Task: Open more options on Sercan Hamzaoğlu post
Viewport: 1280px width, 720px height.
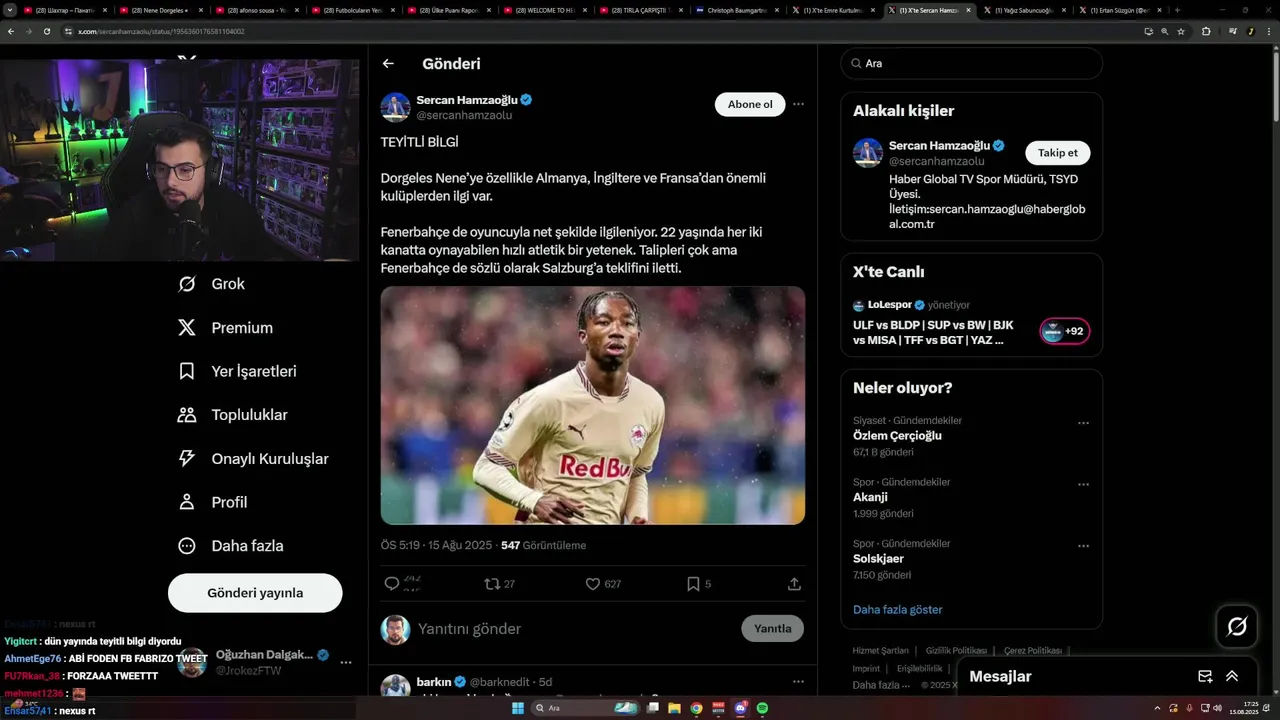Action: [x=798, y=104]
